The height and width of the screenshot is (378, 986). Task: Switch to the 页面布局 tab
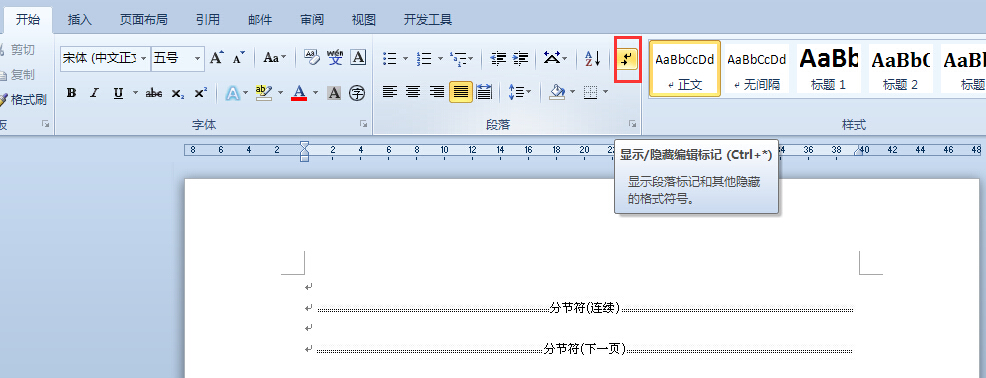[144, 19]
